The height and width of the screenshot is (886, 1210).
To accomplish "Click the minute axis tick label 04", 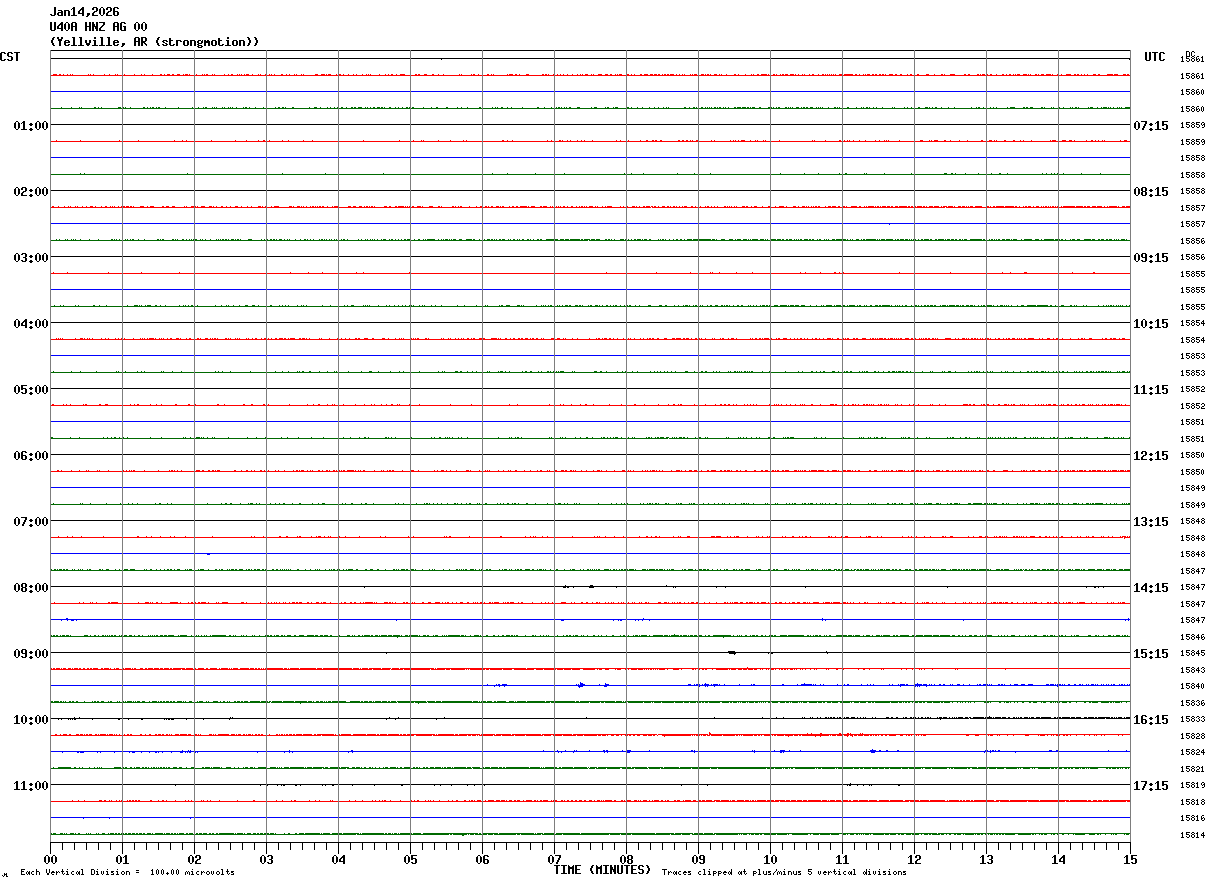I will click(338, 859).
